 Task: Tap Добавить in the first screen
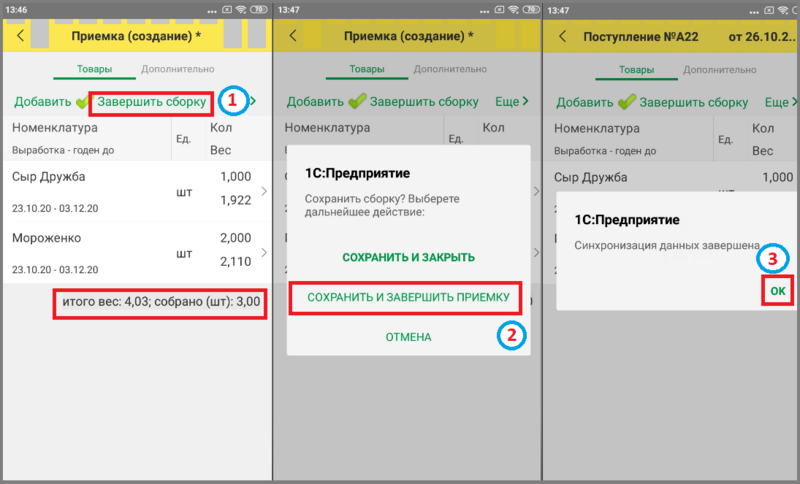(43, 102)
